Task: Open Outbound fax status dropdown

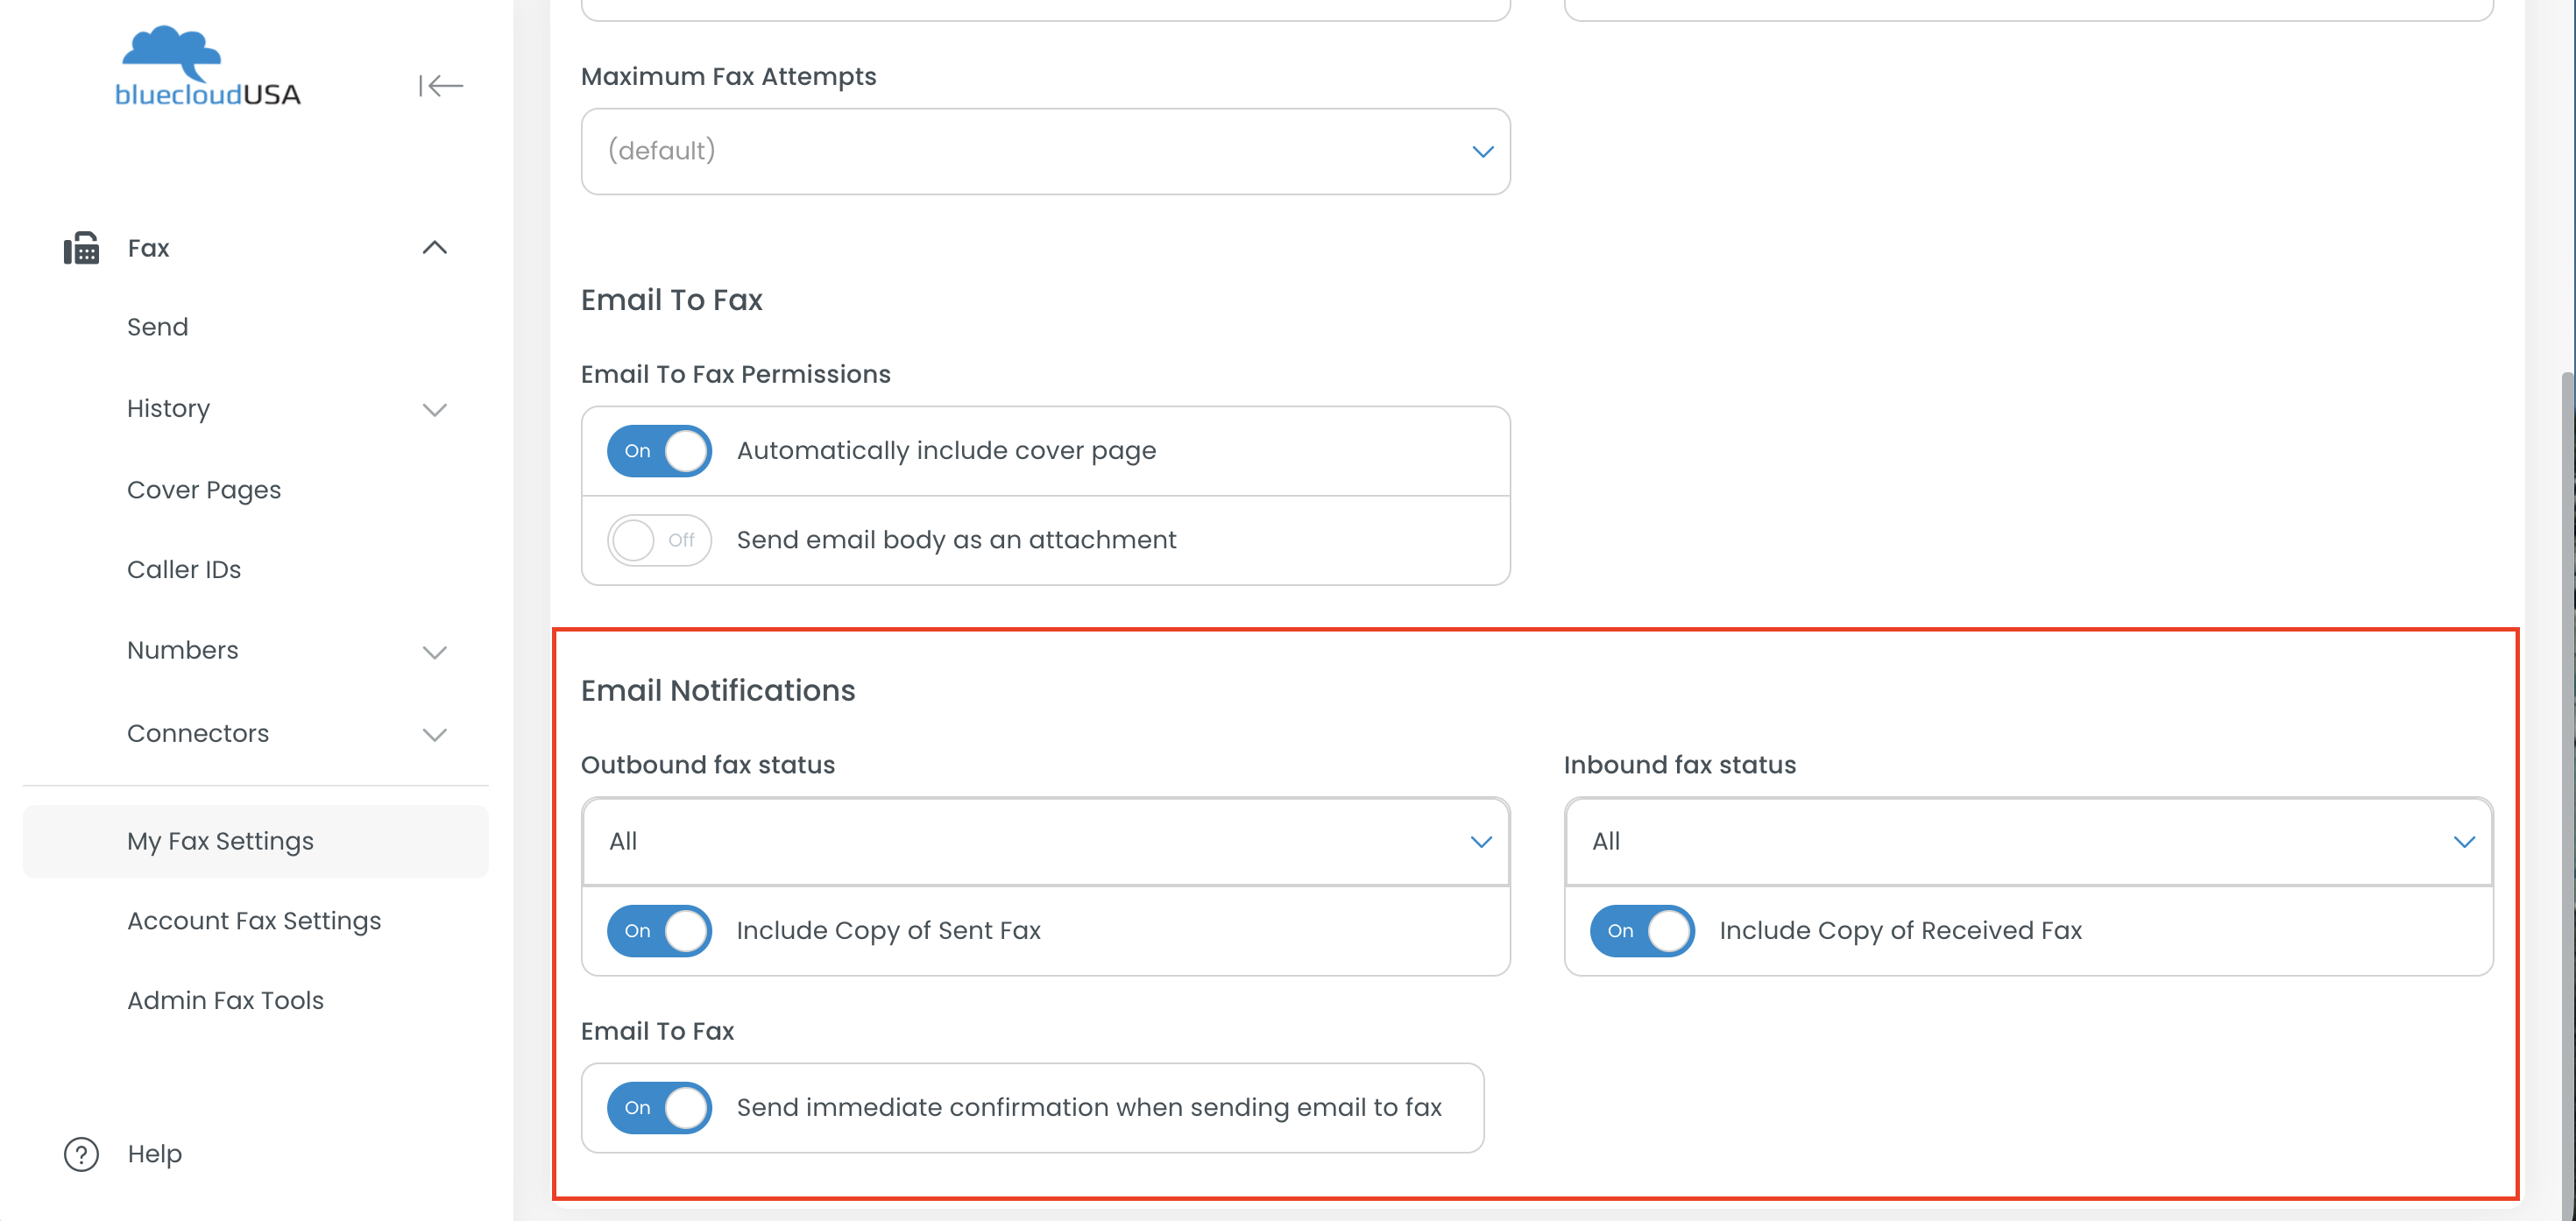Action: pos(1045,842)
